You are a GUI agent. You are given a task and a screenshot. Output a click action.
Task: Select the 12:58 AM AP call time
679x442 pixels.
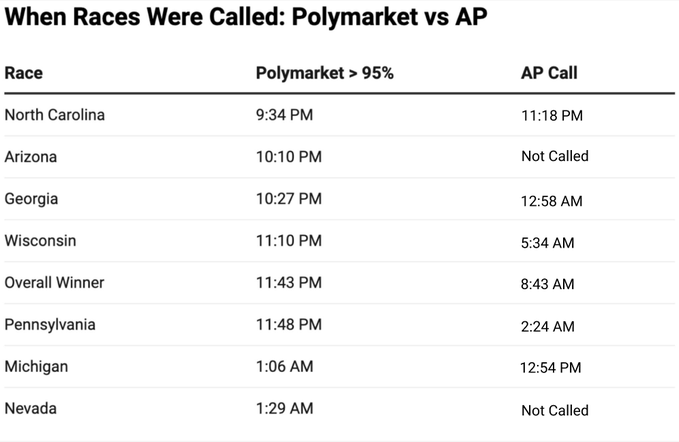click(552, 201)
